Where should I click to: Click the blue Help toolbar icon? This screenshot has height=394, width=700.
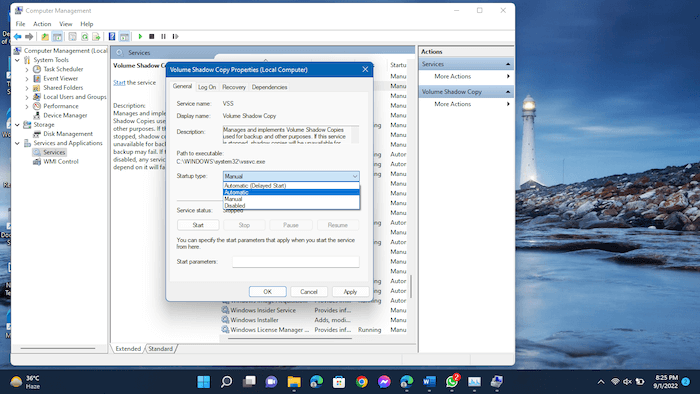(112, 37)
